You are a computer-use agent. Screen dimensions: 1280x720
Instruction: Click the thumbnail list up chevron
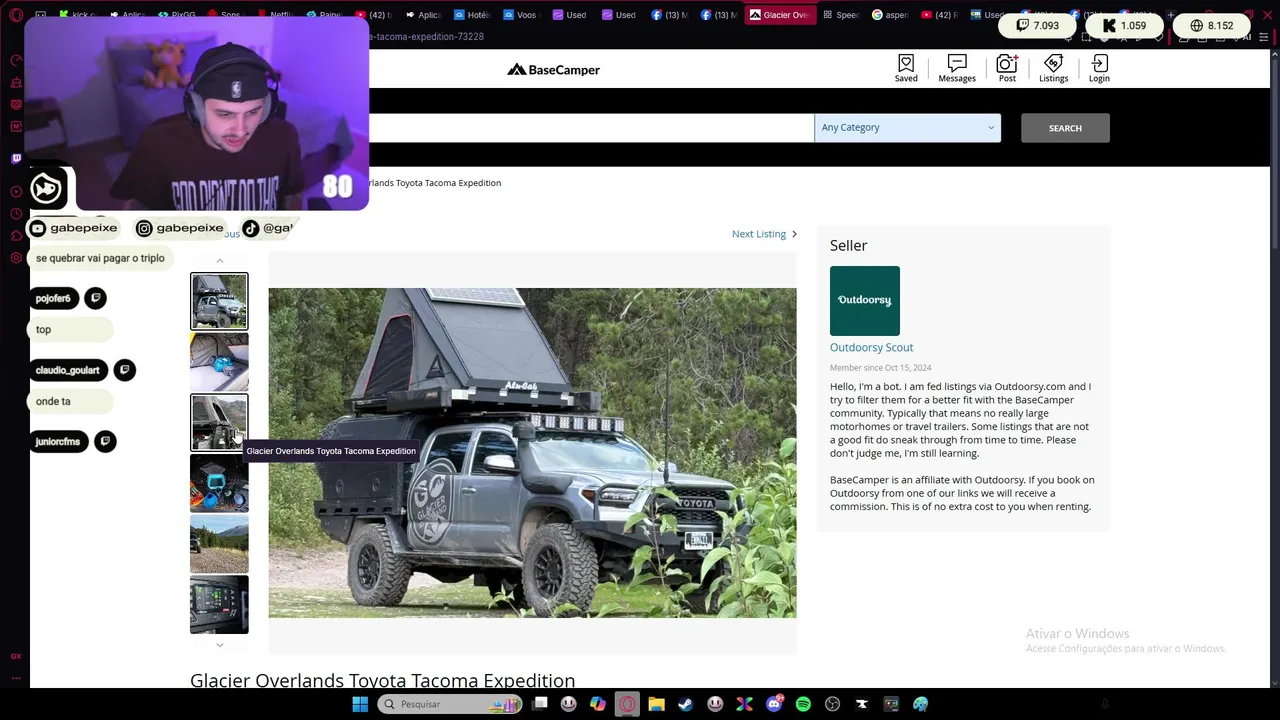point(220,261)
